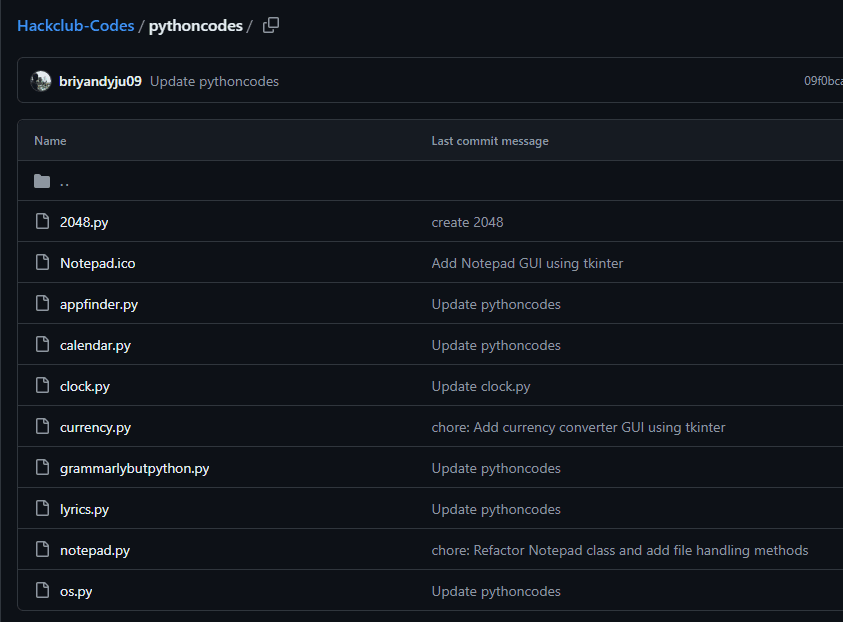Screen dimensions: 843x622
Task: Click file icon beside lyrics.py
Action: (x=42, y=509)
